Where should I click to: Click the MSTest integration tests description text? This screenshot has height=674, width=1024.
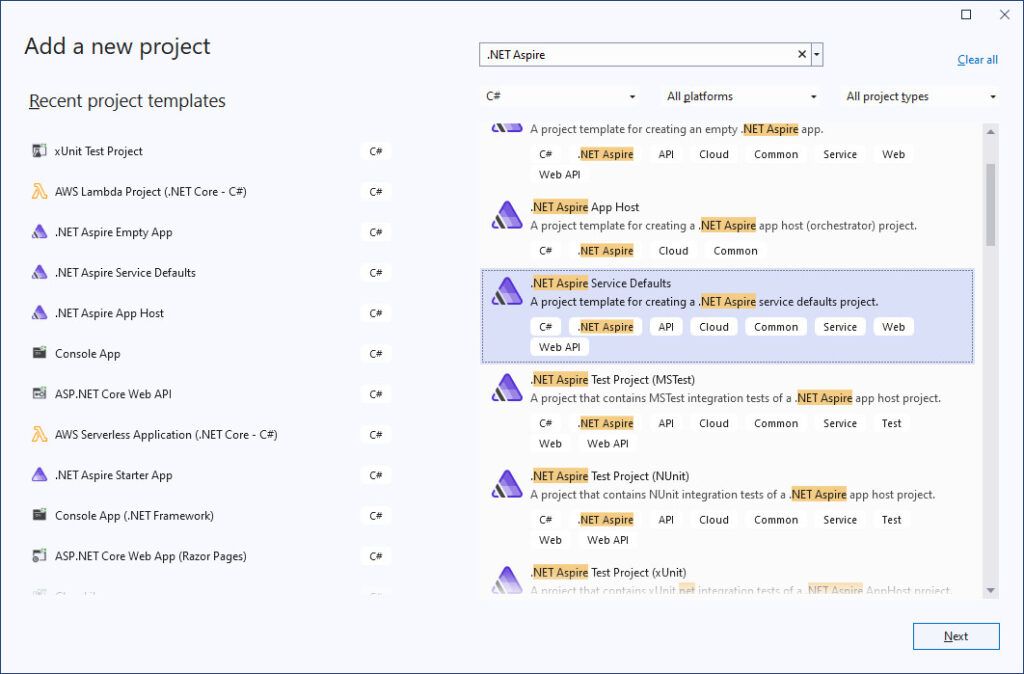point(735,398)
